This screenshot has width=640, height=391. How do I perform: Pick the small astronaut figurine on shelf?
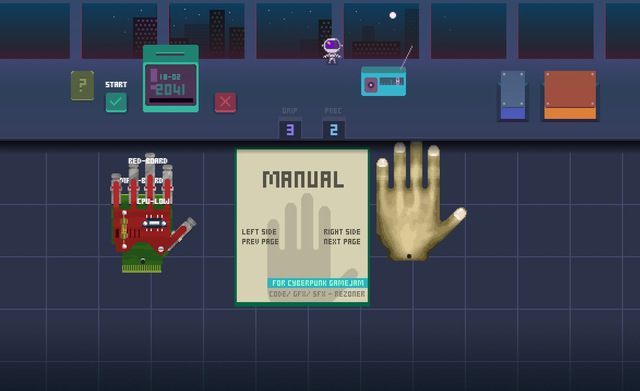[x=332, y=51]
